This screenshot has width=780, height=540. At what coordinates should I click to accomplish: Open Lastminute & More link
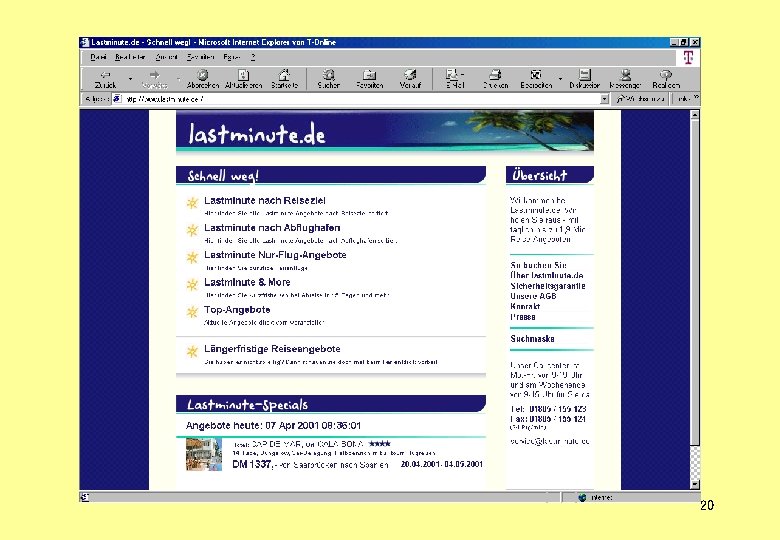coord(247,282)
